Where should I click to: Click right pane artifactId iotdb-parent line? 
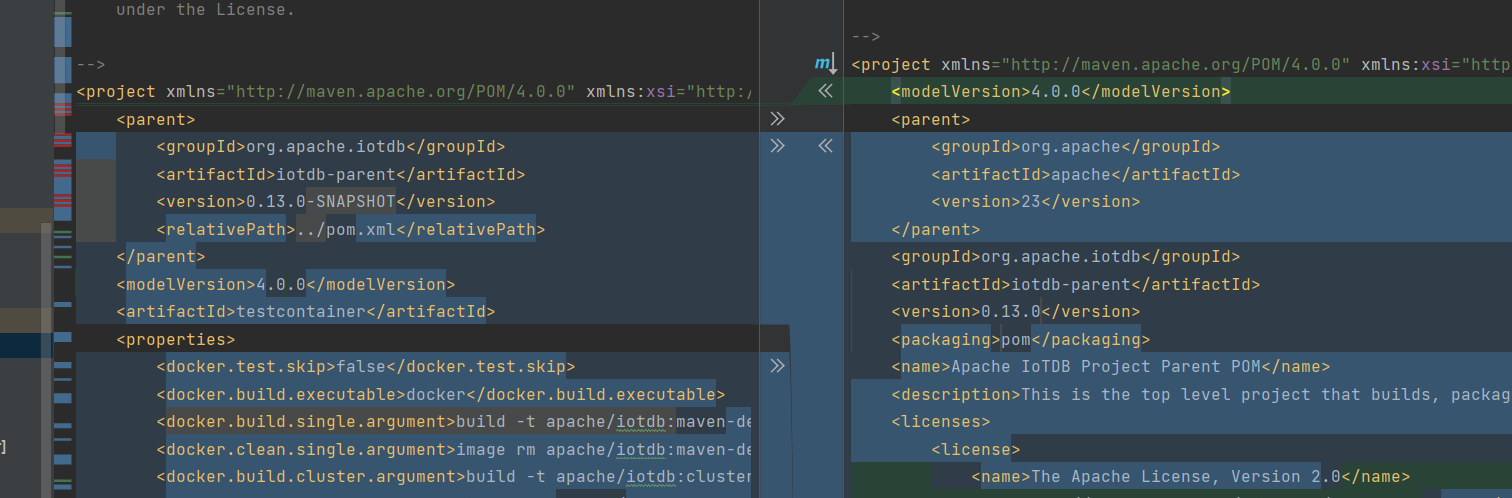click(1076, 284)
